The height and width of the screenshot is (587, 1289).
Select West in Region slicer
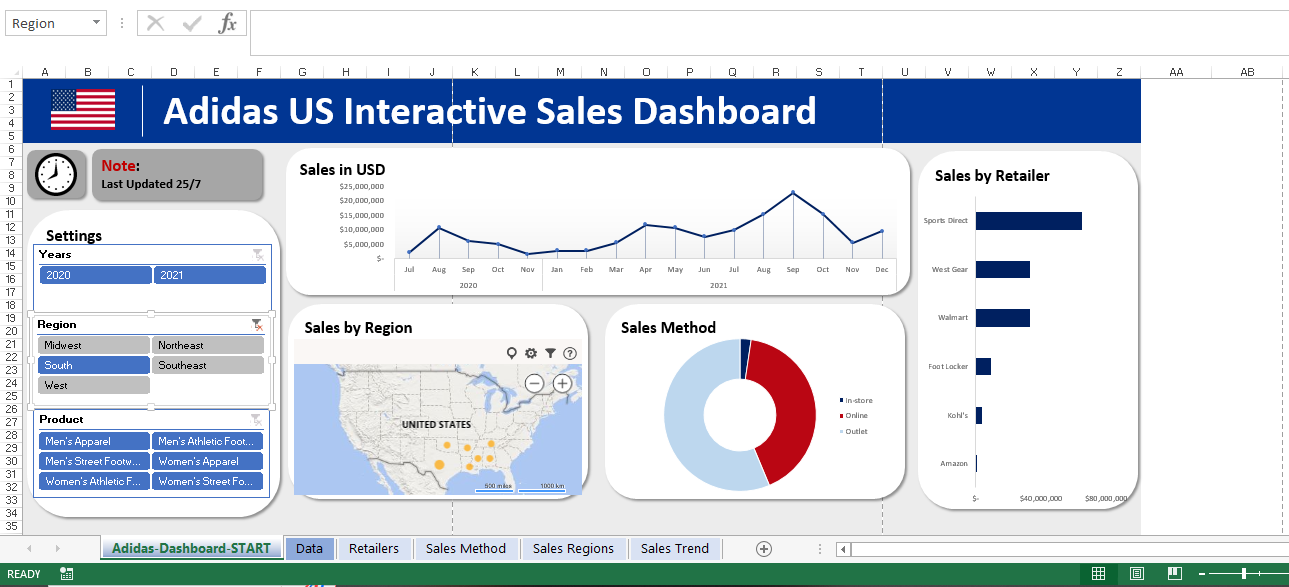pos(94,385)
